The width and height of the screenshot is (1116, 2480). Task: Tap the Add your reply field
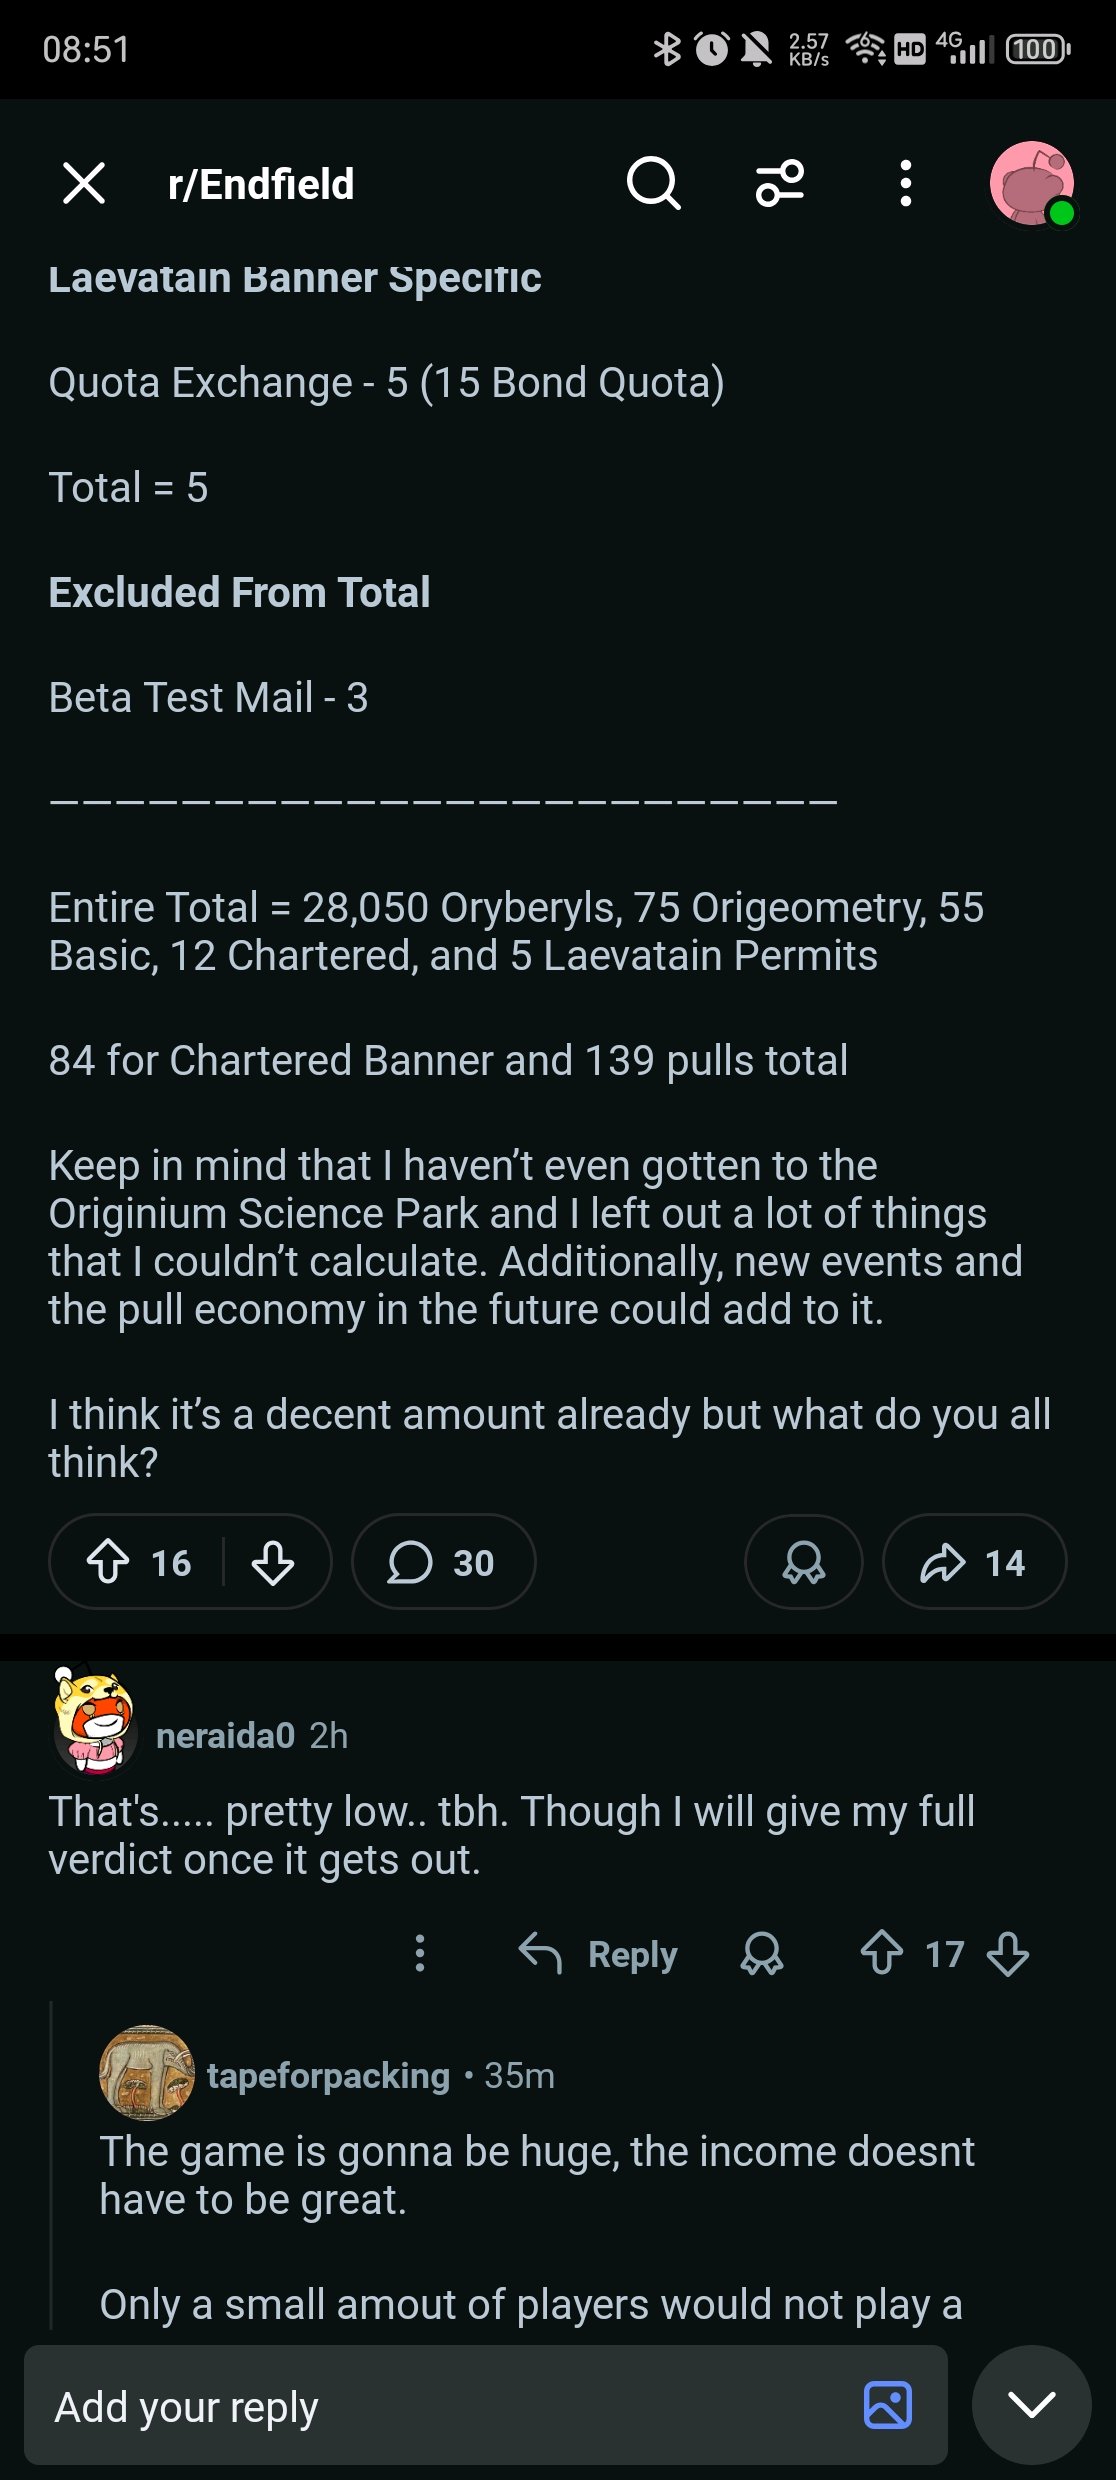tap(440, 2405)
